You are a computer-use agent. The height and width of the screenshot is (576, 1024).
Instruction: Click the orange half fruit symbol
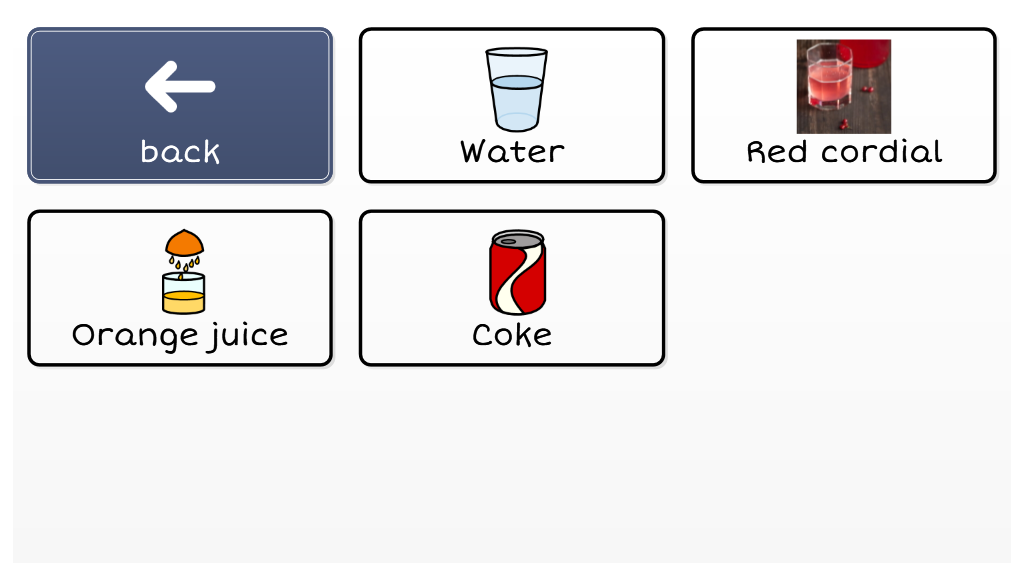point(184,242)
